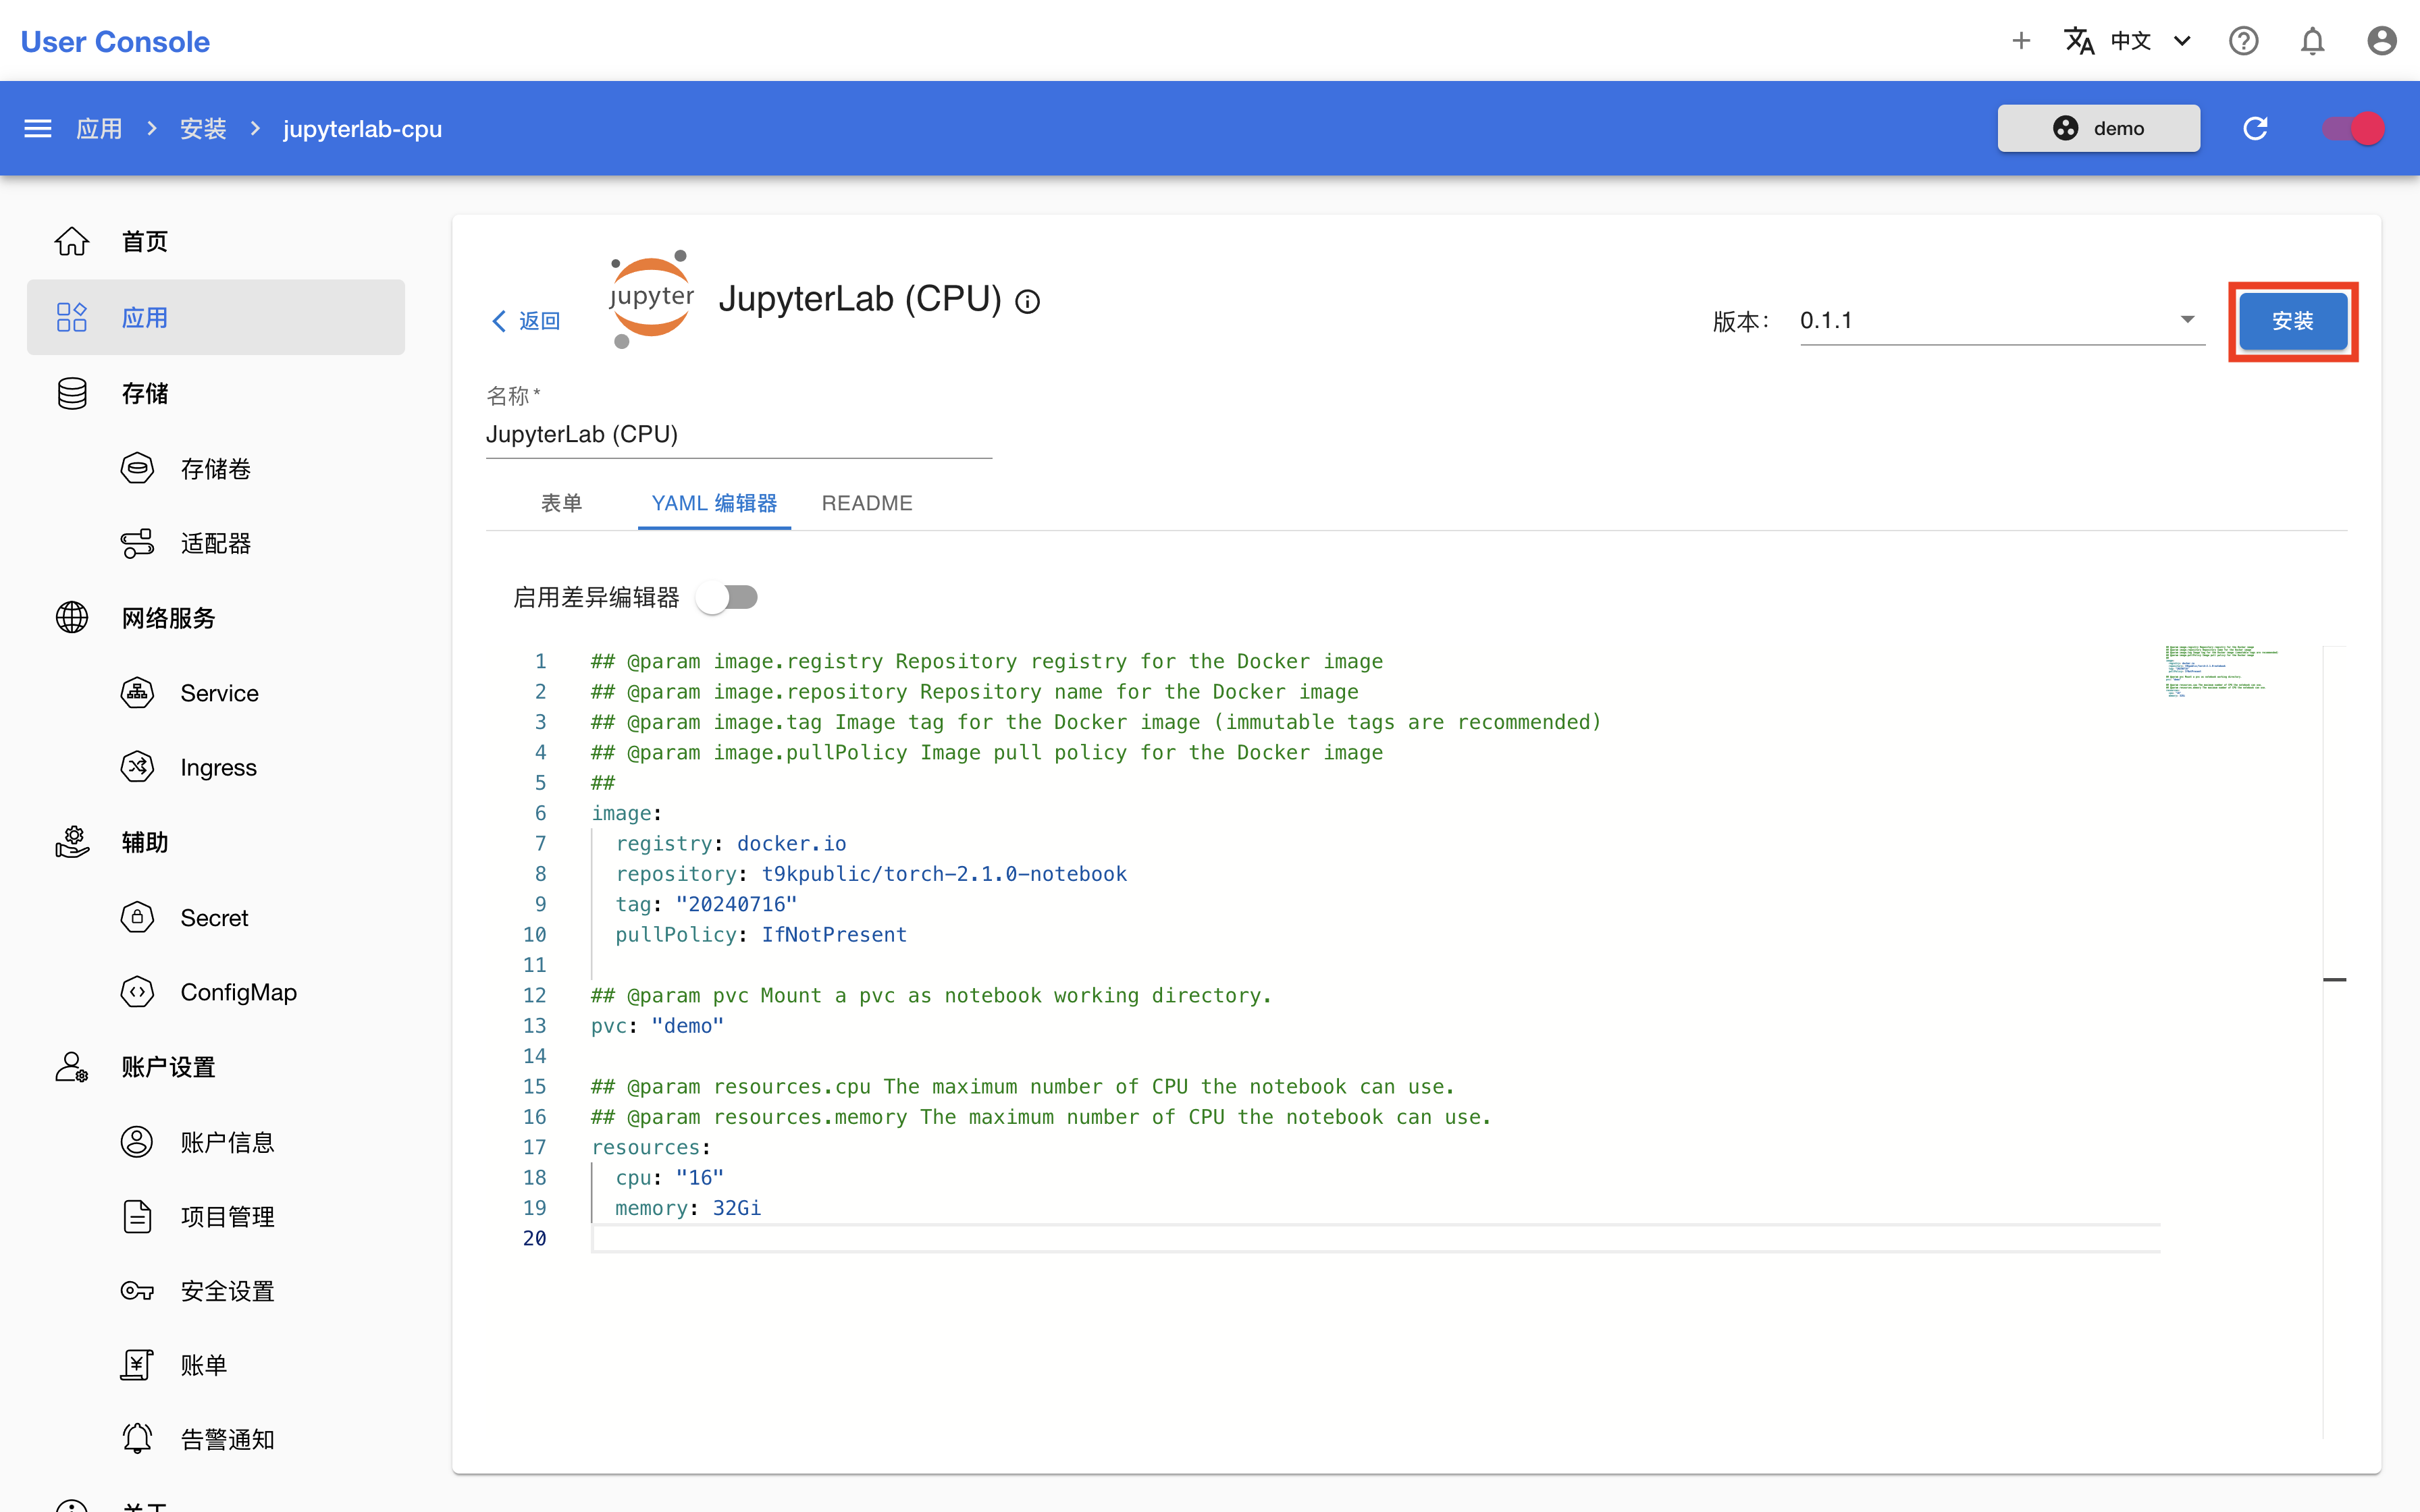Click the Service sidebar icon
Screen dimensions: 2420x1512
click(x=137, y=692)
